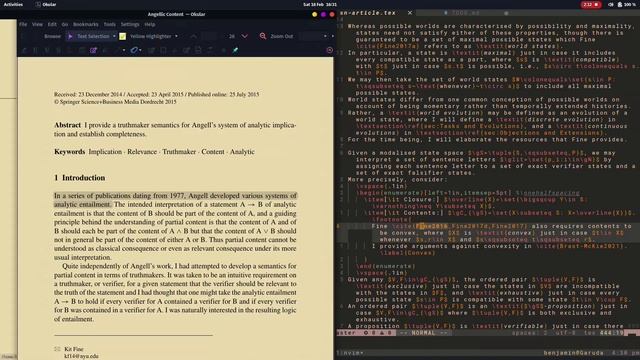Screen dimensions: 640x360
Task: Open the Edit menu in Okular
Action: [x=52, y=24]
